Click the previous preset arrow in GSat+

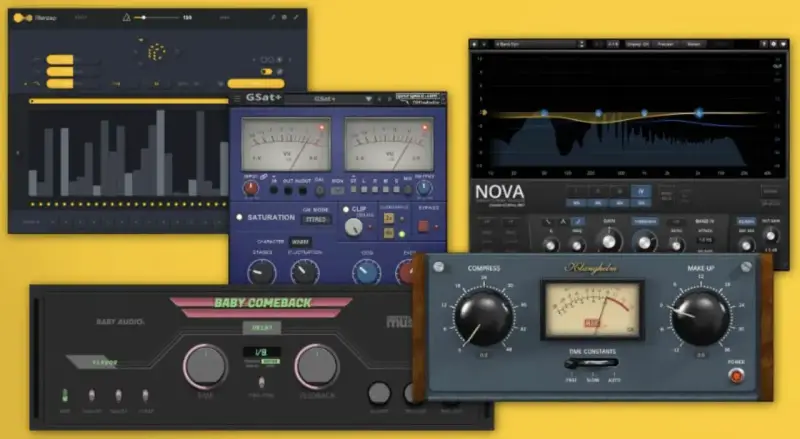tap(380, 99)
